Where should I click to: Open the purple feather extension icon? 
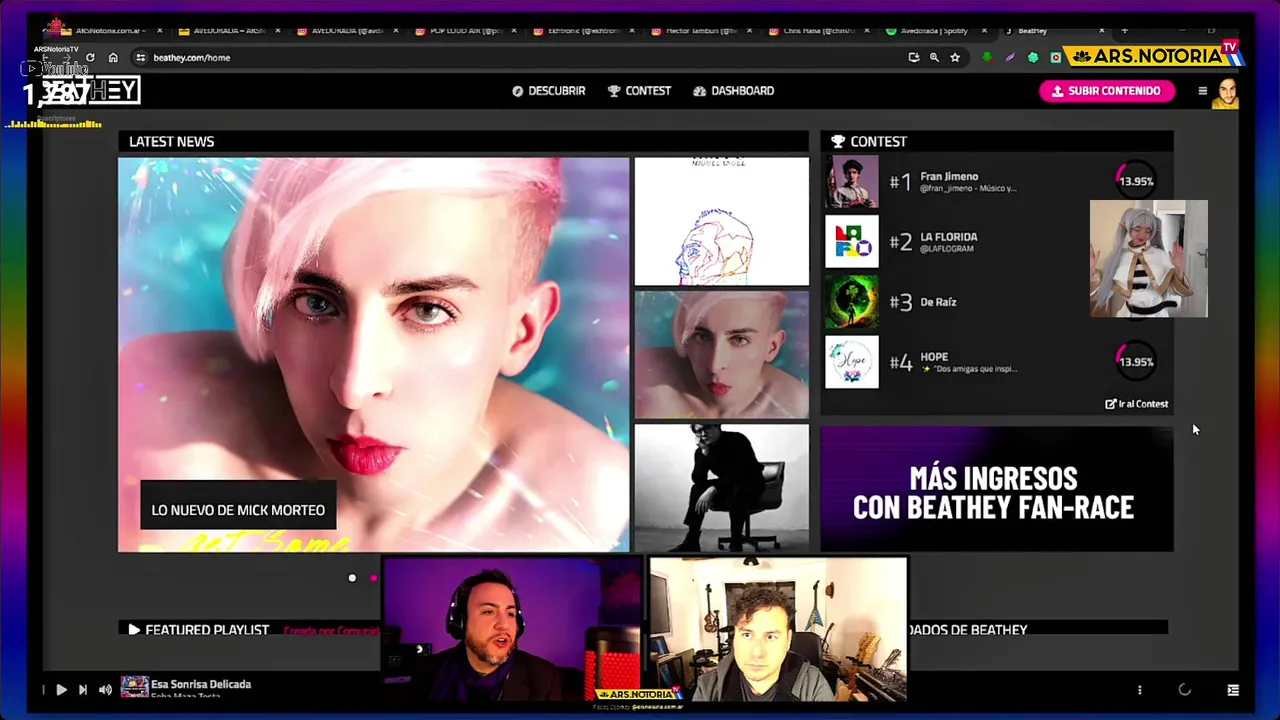[x=1010, y=57]
